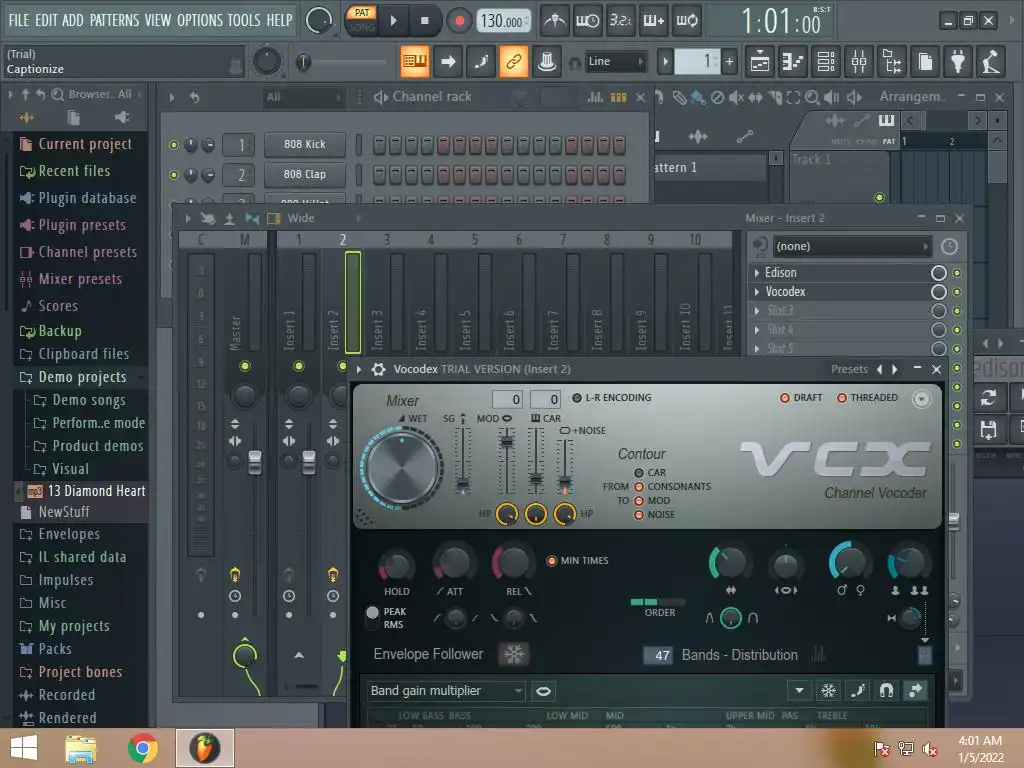Click the headphones icon in band gain toolbar
Viewport: 1024px width, 768px height.
pyautogui.click(x=886, y=690)
